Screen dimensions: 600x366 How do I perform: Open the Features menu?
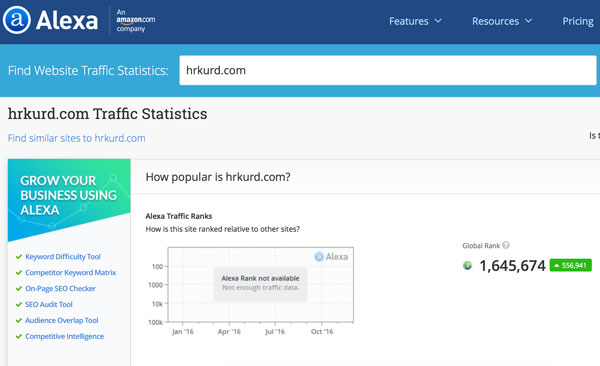tap(408, 21)
